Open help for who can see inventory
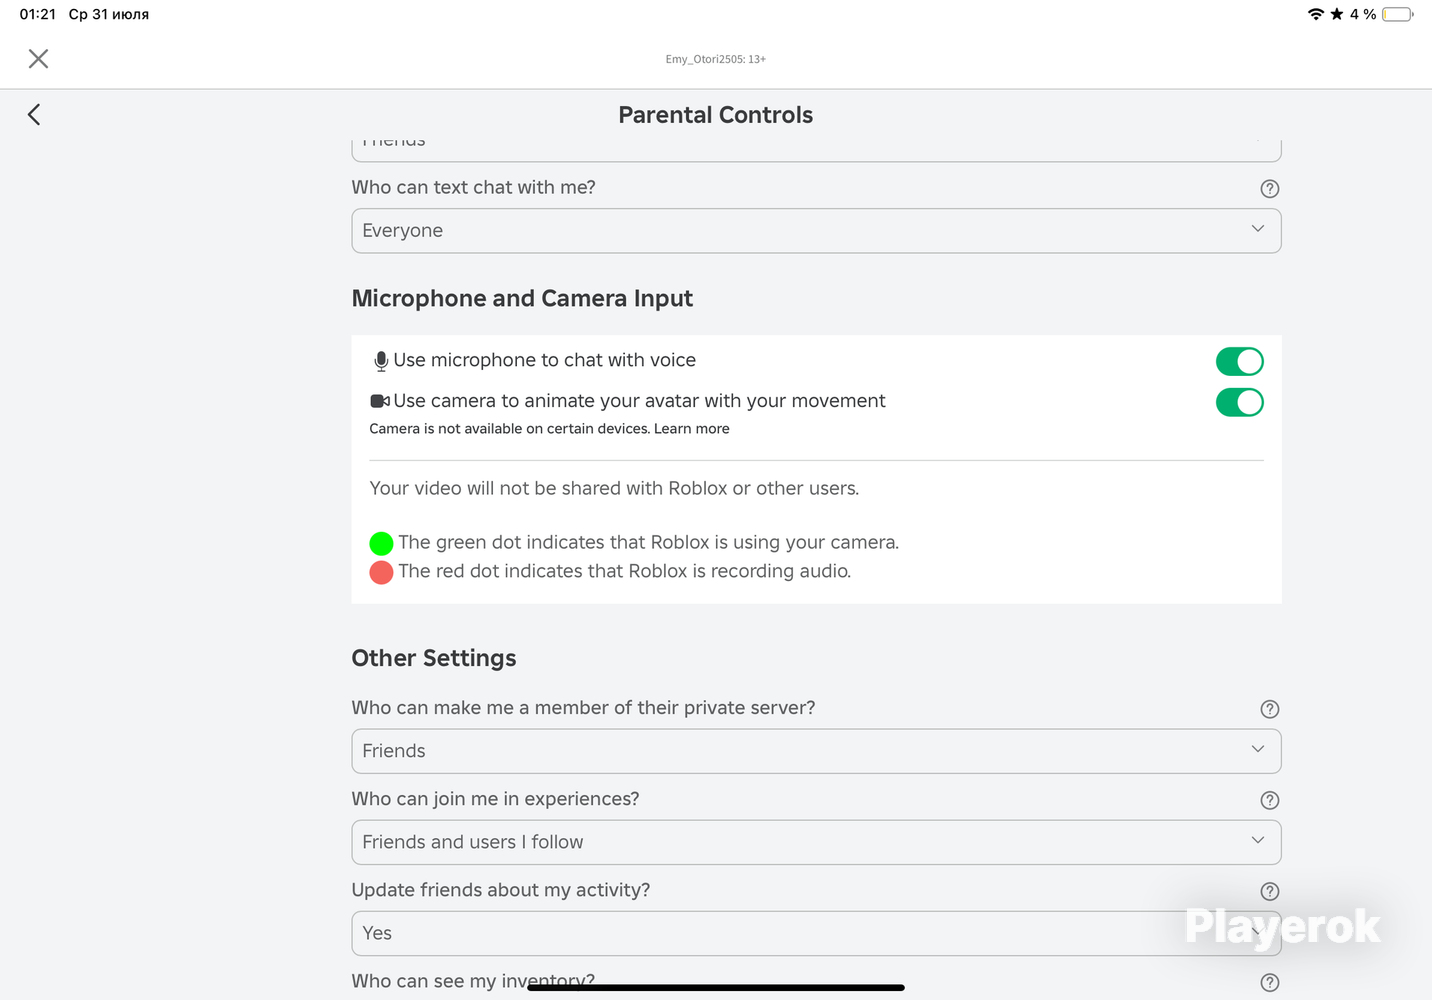The width and height of the screenshot is (1432, 1000). (x=1269, y=982)
